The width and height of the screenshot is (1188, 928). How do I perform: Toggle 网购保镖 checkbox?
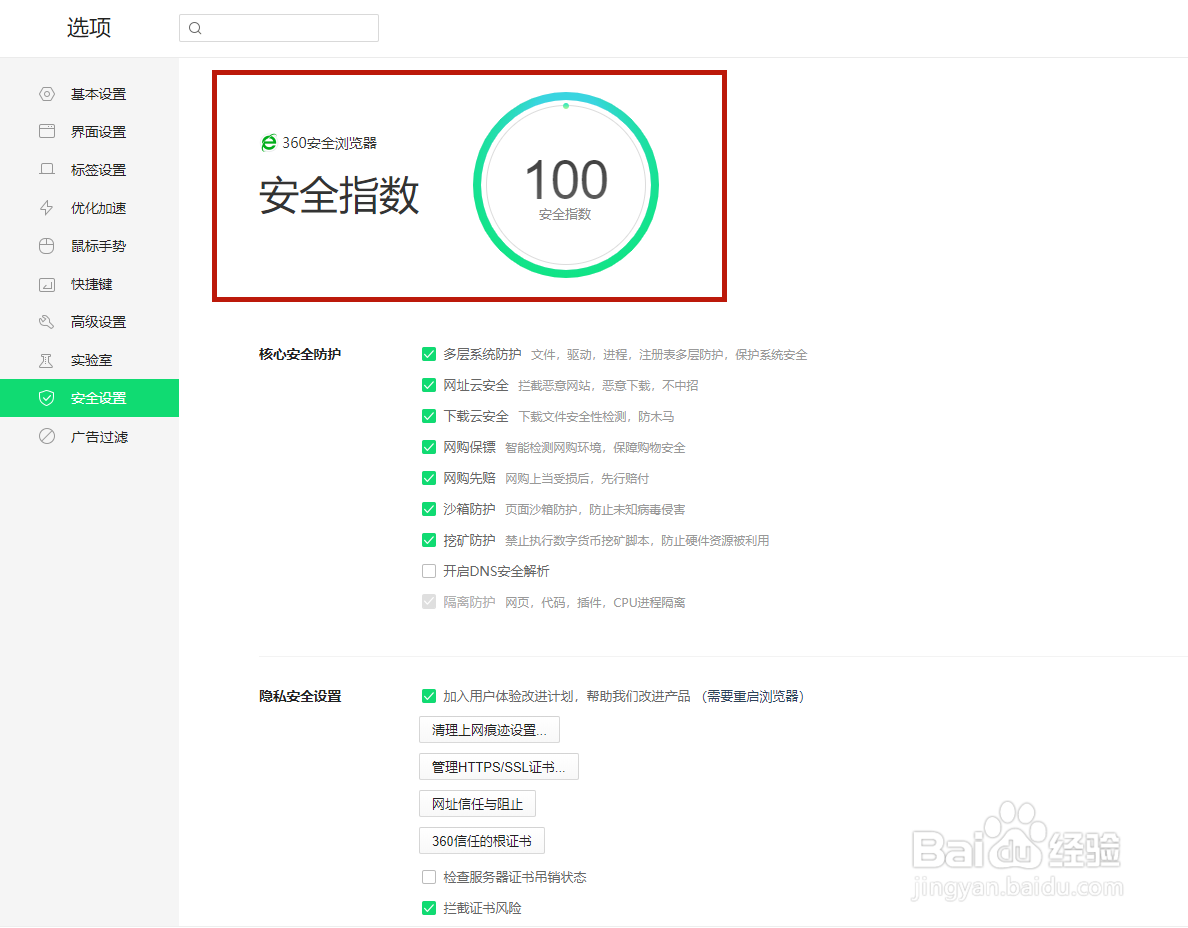click(429, 447)
